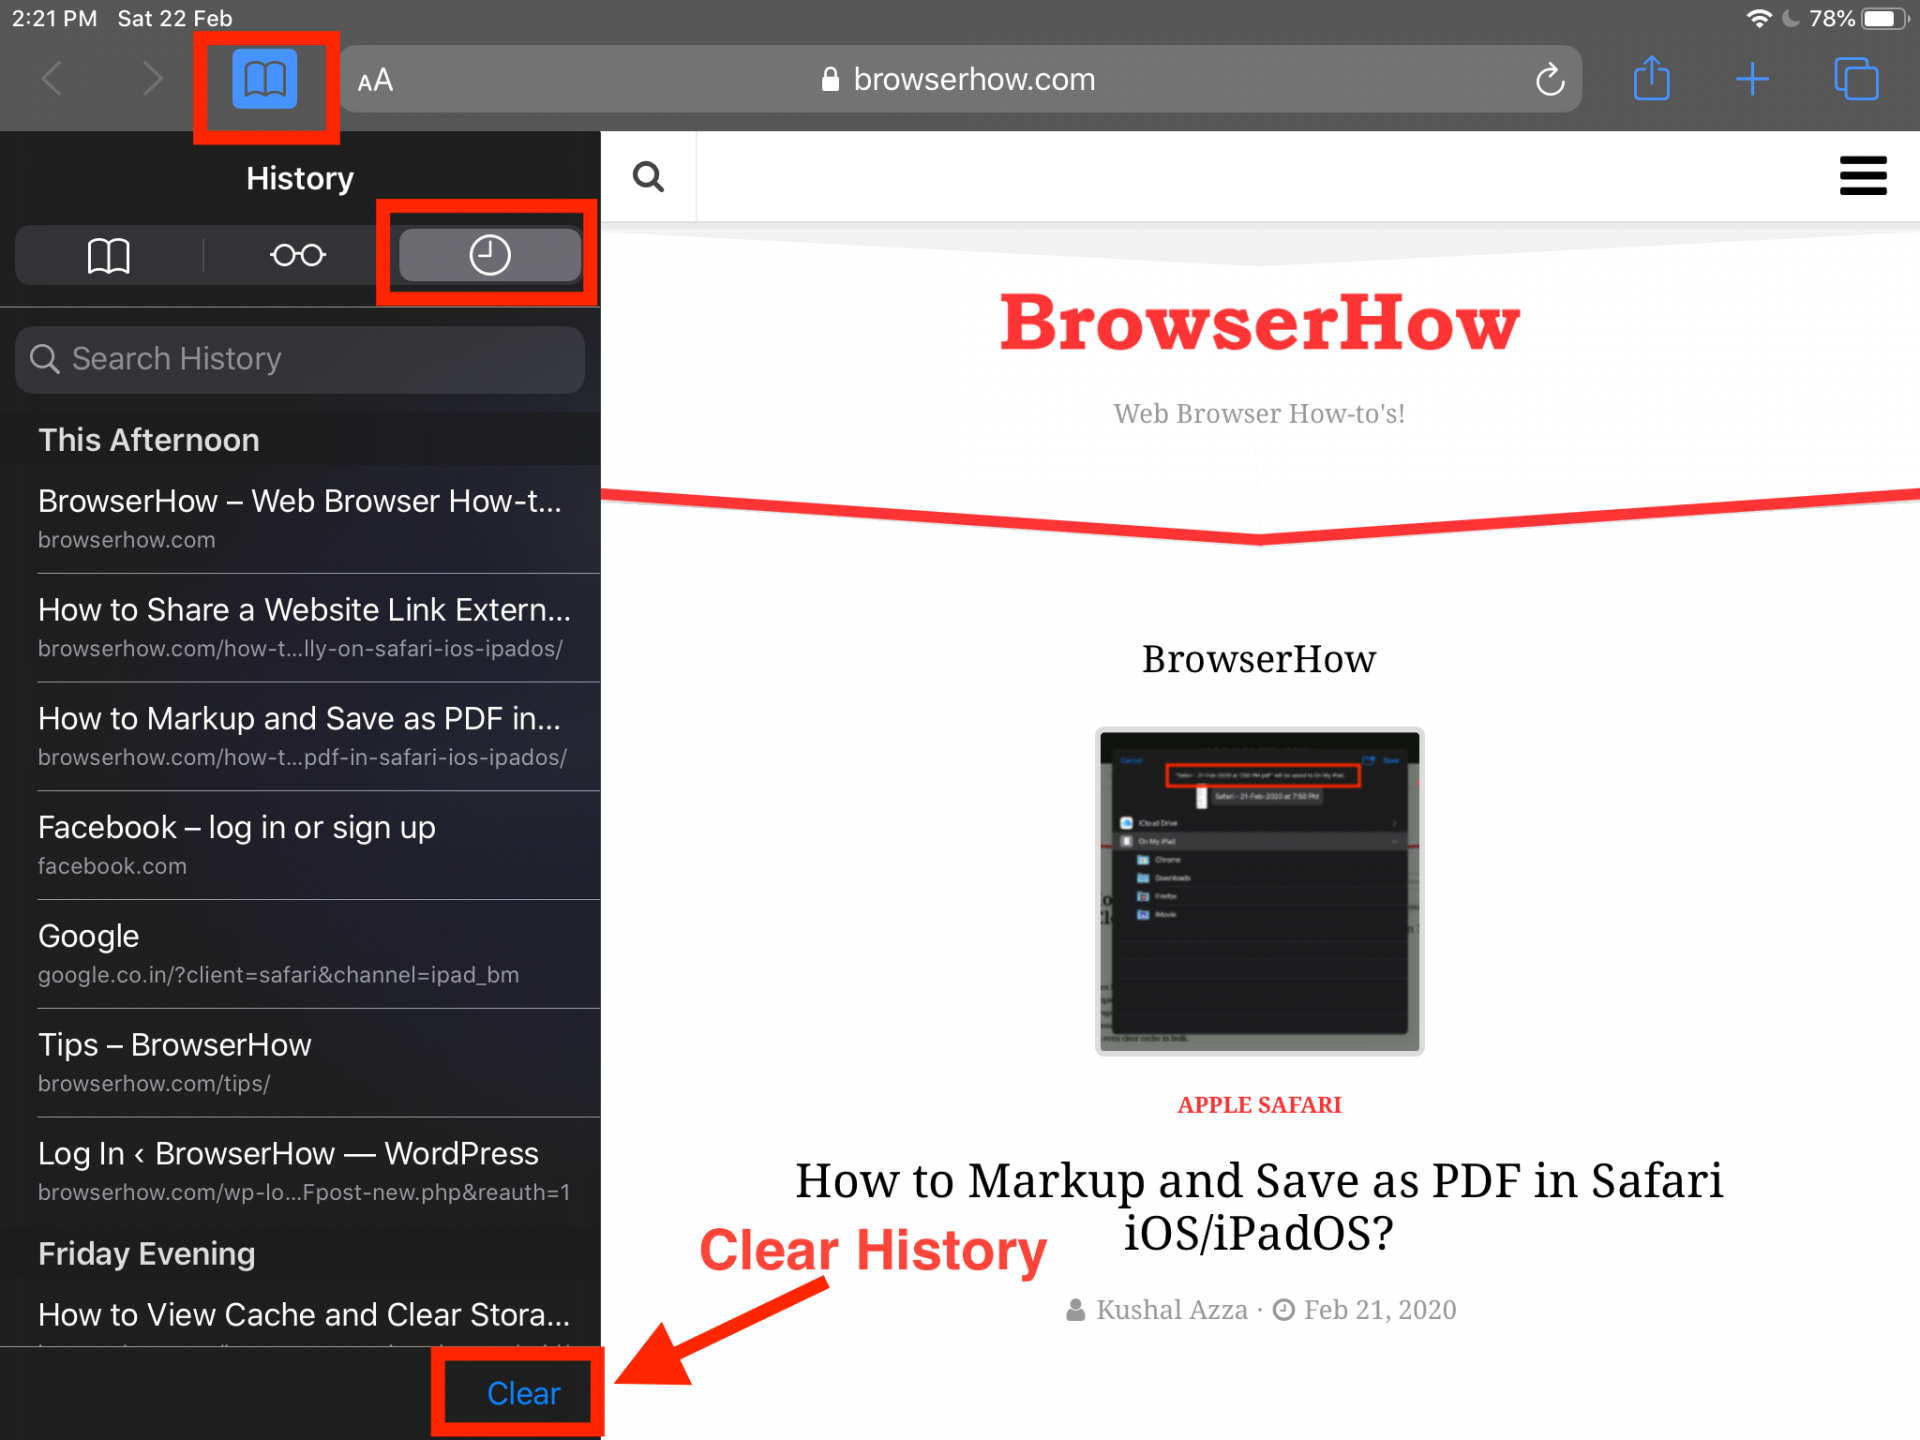Open the hamburger menu on the website
This screenshot has height=1440, width=1920.
click(1863, 176)
